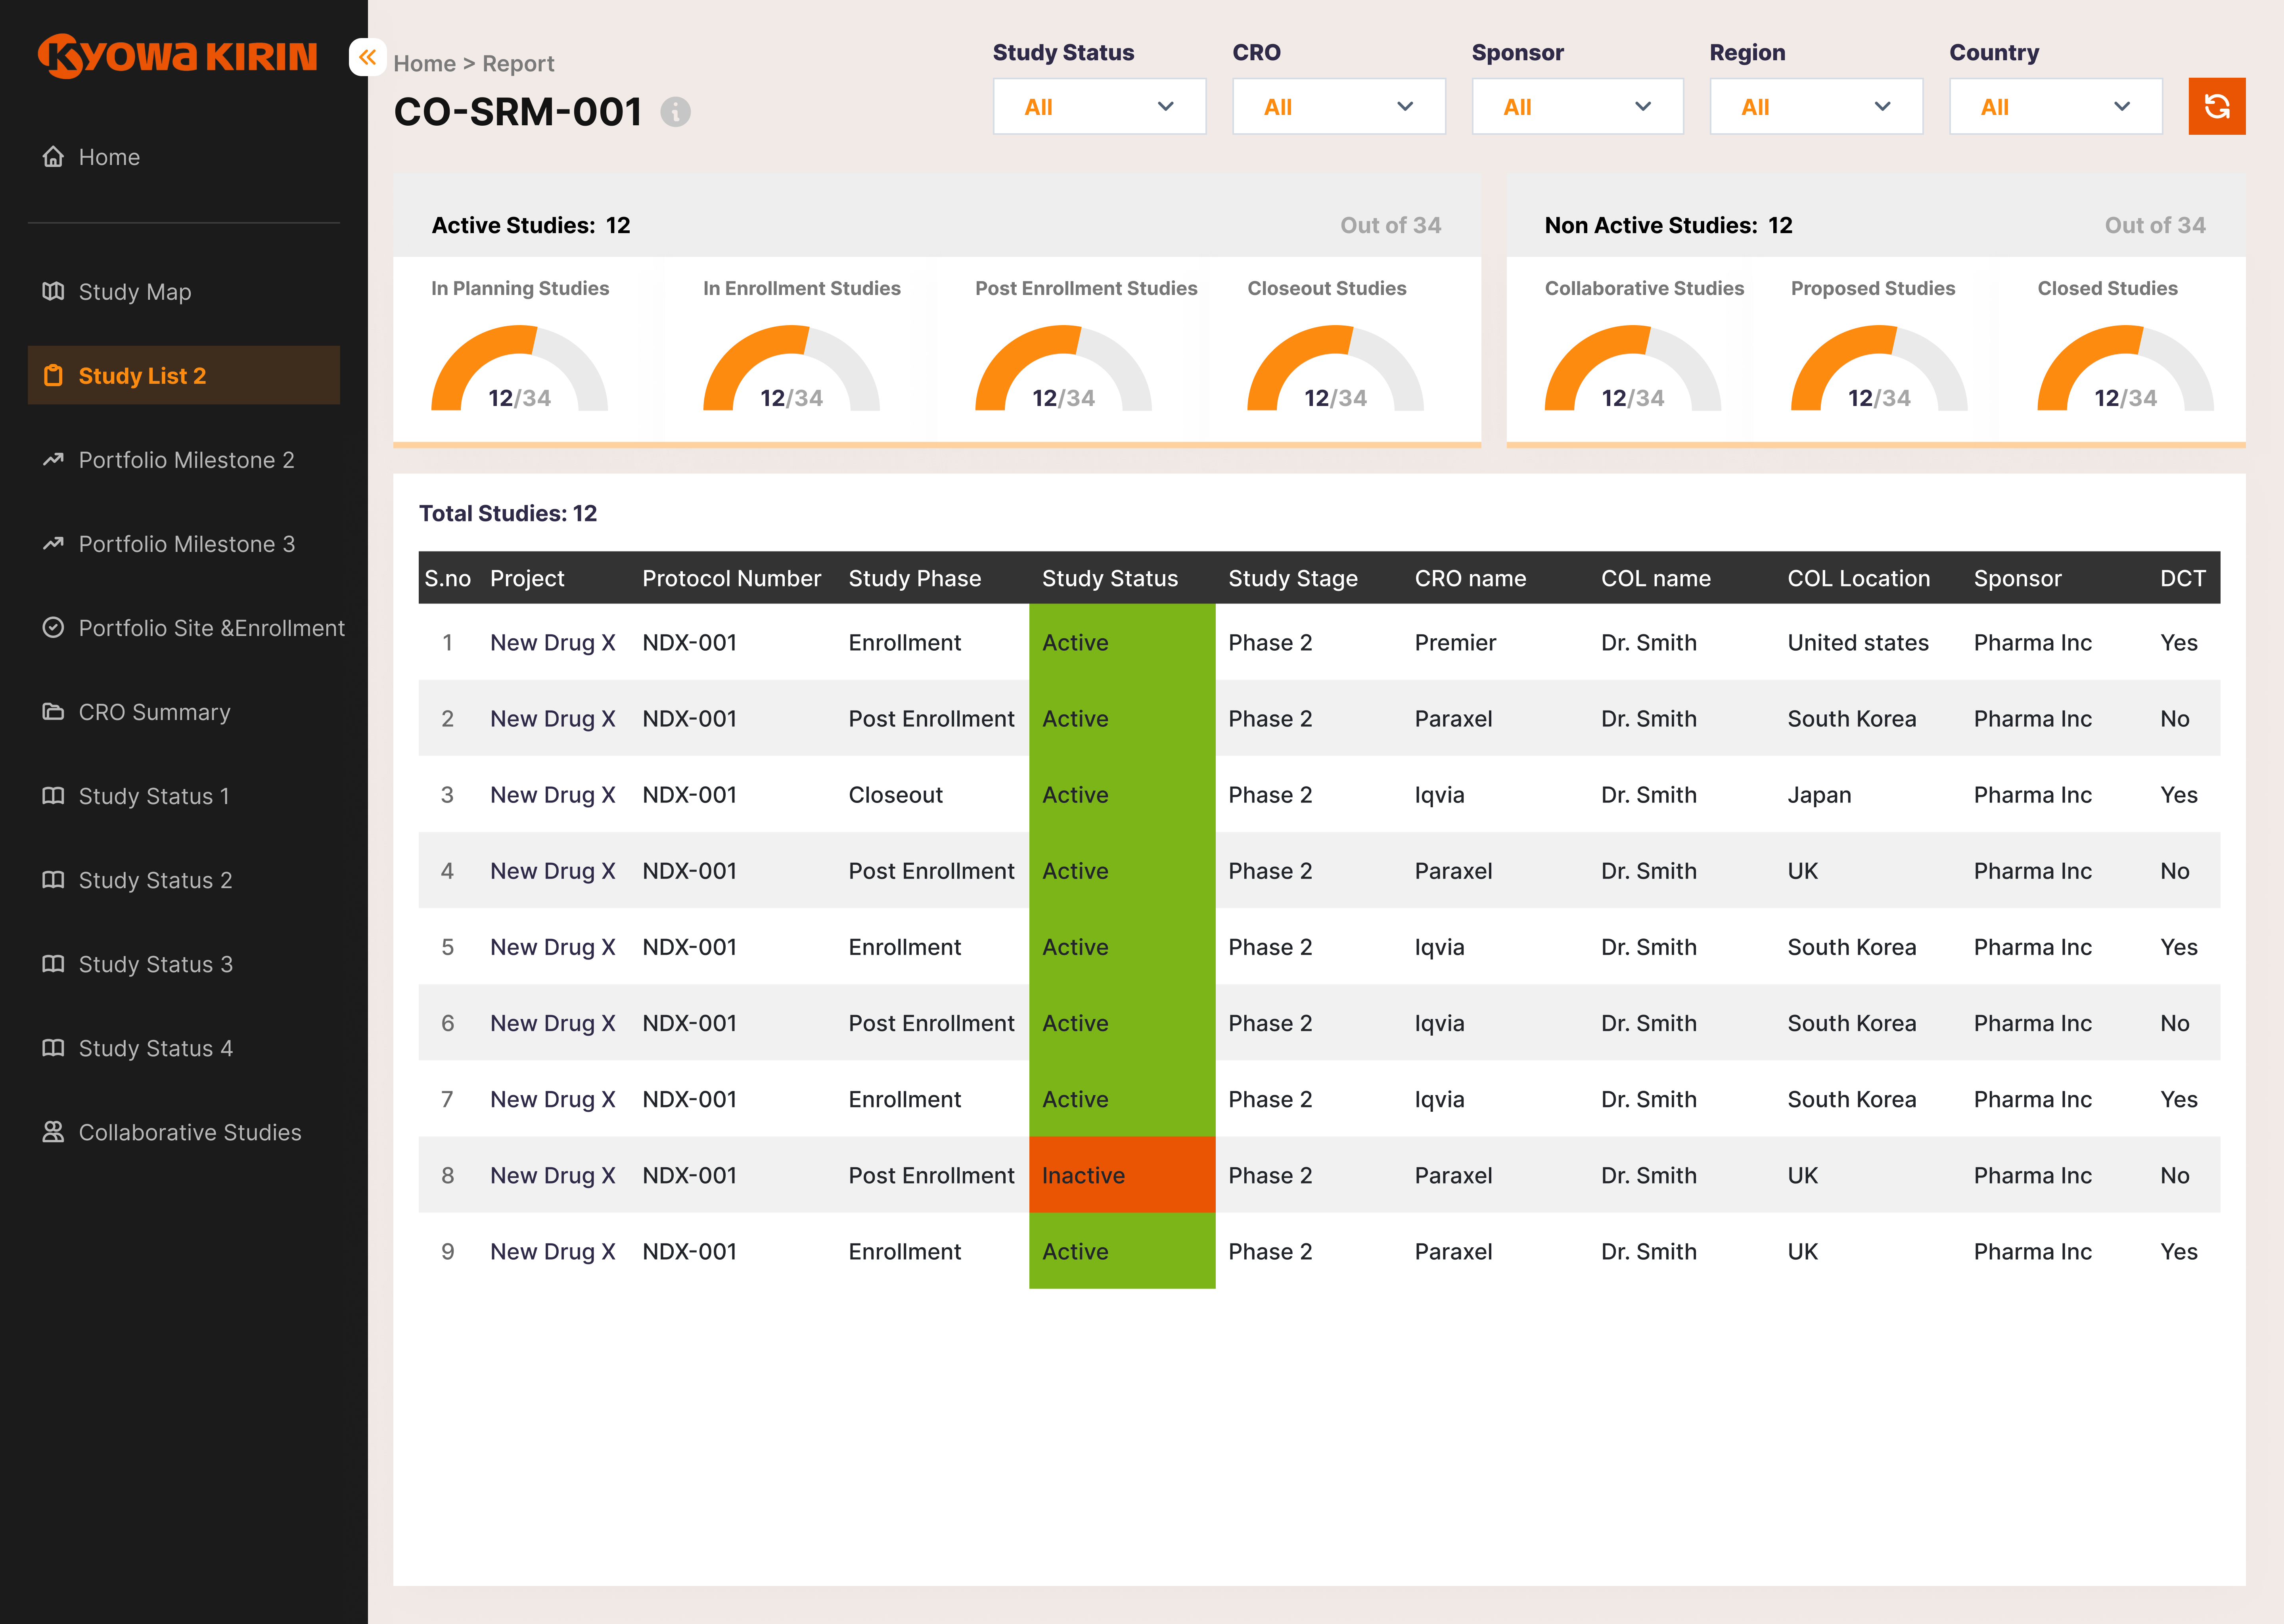Click the United states location cell
The image size is (2284, 1624).
tap(1858, 643)
